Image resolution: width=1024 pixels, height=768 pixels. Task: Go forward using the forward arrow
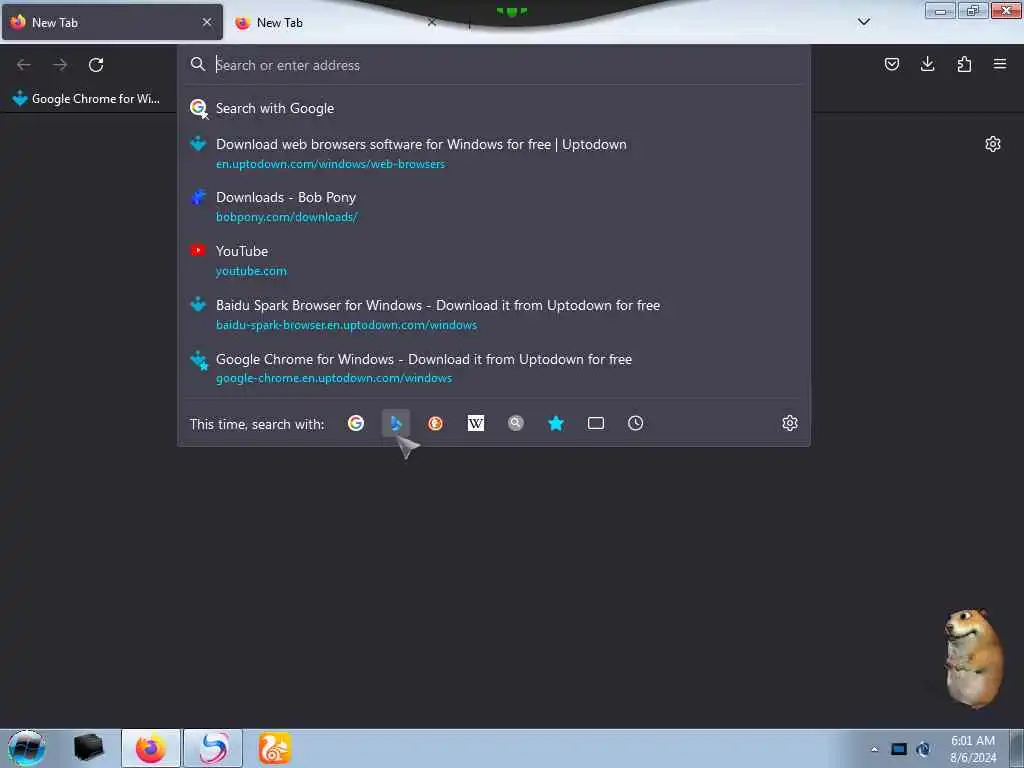tap(60, 65)
